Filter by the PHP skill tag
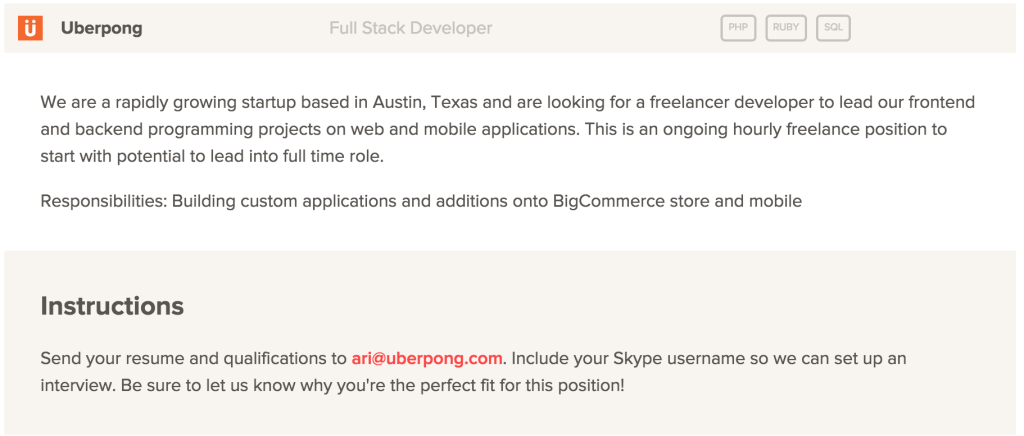 tap(738, 28)
